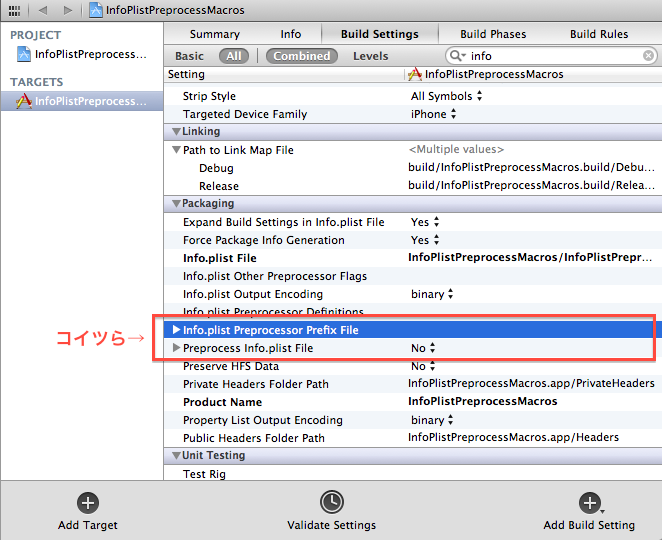Switch to the Summary tab
662x540 pixels.
(x=214, y=34)
